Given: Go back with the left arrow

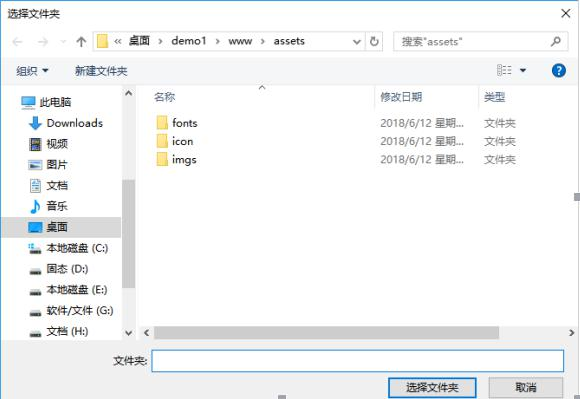Looking at the screenshot, I should 17,42.
